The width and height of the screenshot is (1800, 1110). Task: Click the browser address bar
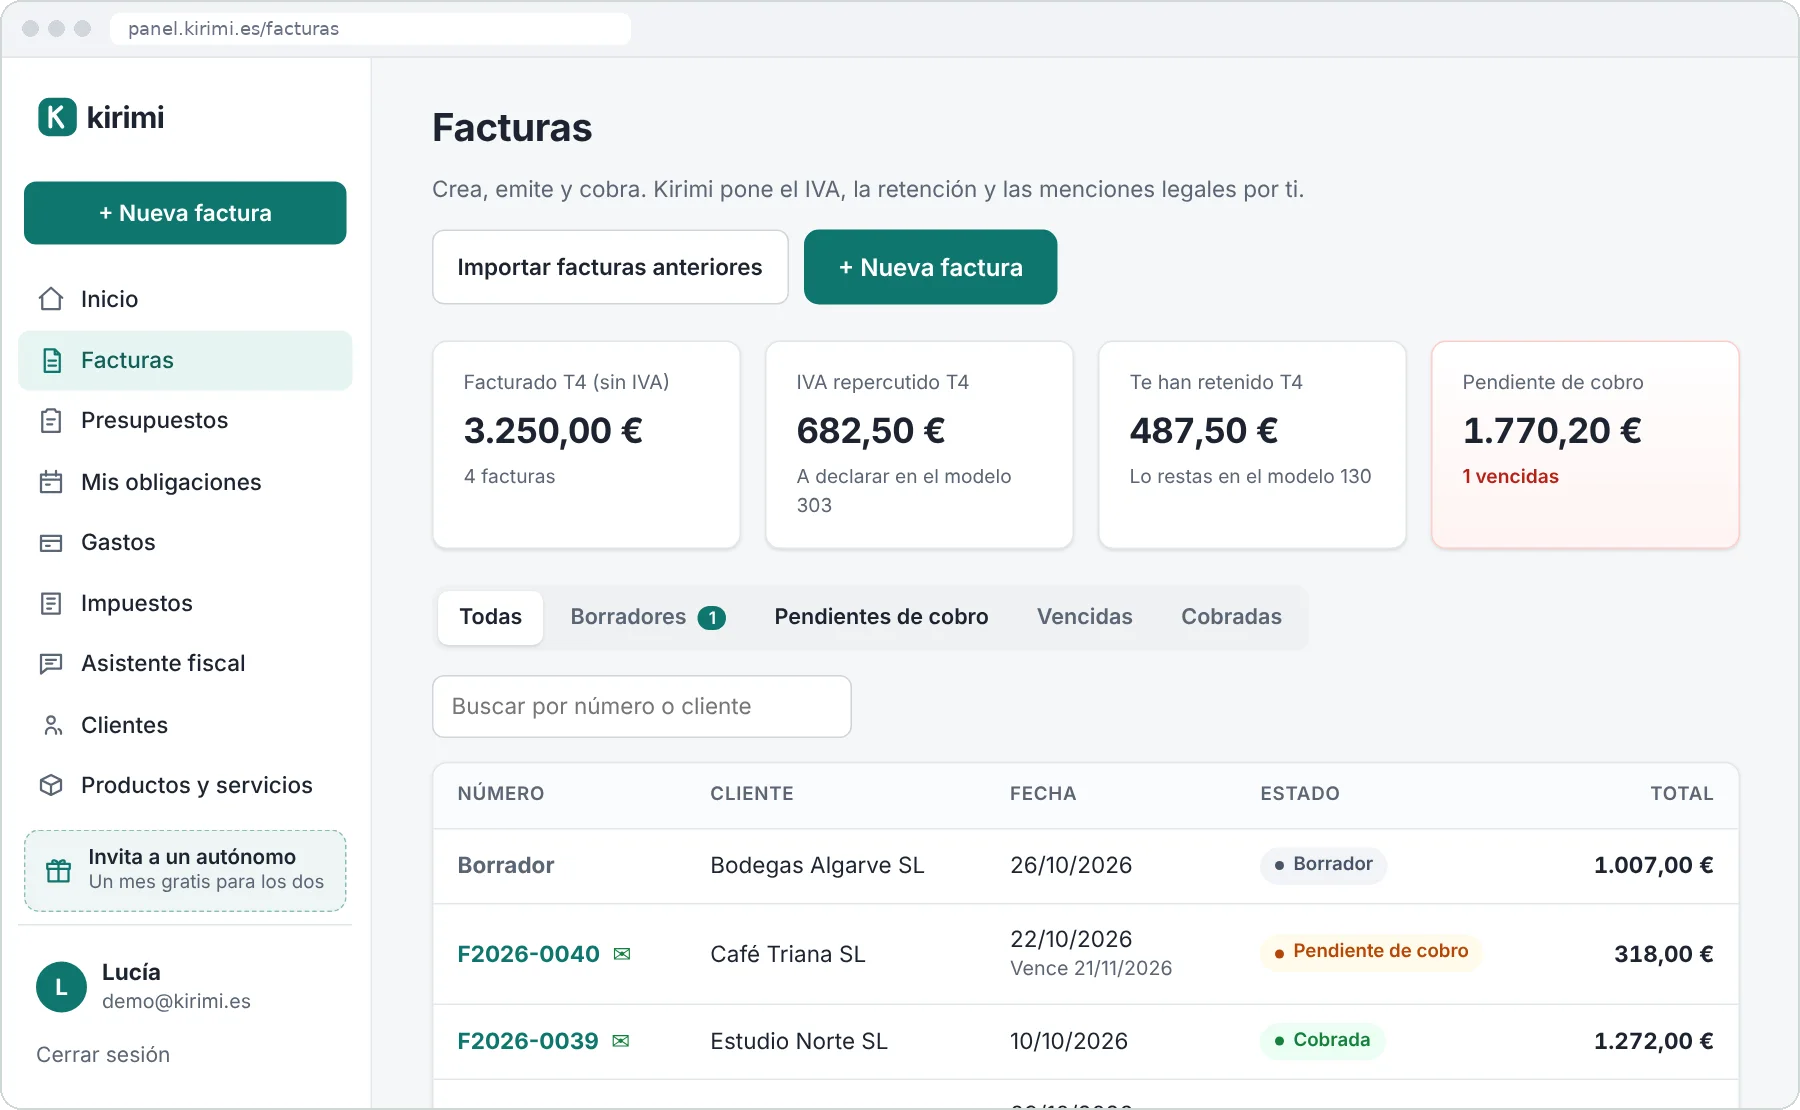click(x=370, y=28)
